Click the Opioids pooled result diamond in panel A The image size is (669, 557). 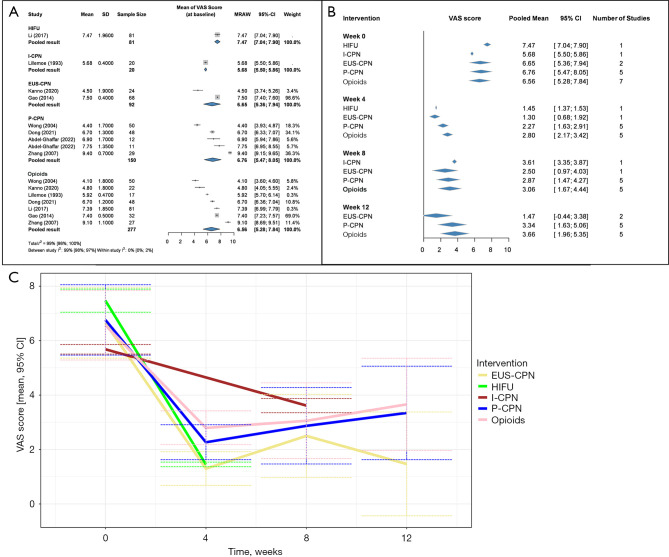[211, 229]
